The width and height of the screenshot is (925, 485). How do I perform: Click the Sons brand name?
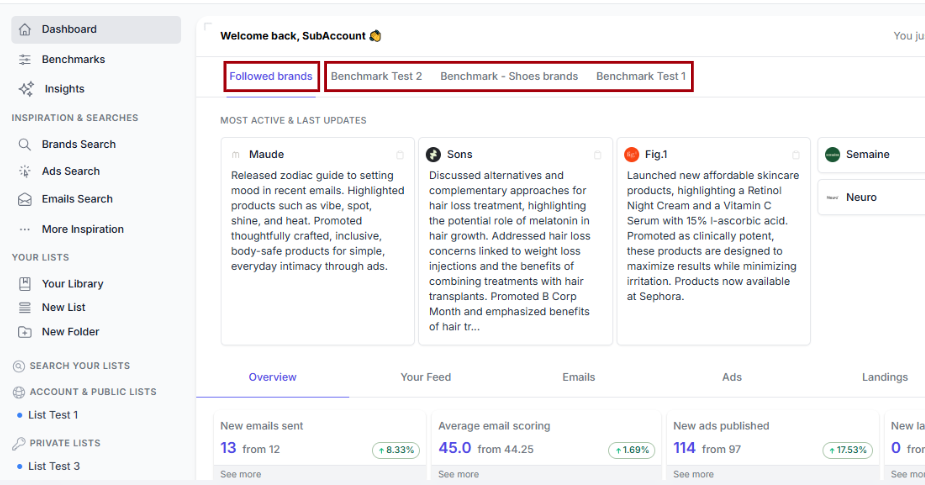click(x=460, y=155)
